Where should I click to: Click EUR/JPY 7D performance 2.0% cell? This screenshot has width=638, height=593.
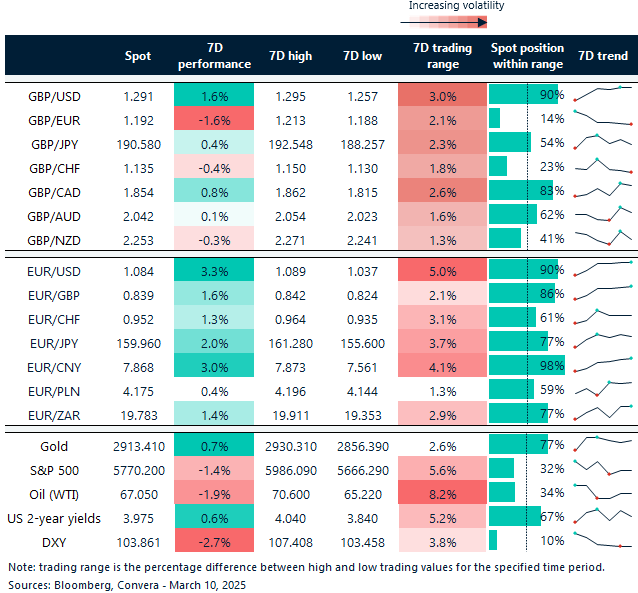[214, 341]
